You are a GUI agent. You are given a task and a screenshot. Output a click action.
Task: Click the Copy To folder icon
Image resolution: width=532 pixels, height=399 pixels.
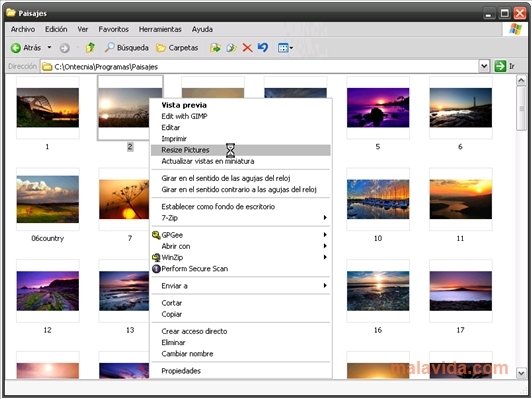pyautogui.click(x=231, y=48)
